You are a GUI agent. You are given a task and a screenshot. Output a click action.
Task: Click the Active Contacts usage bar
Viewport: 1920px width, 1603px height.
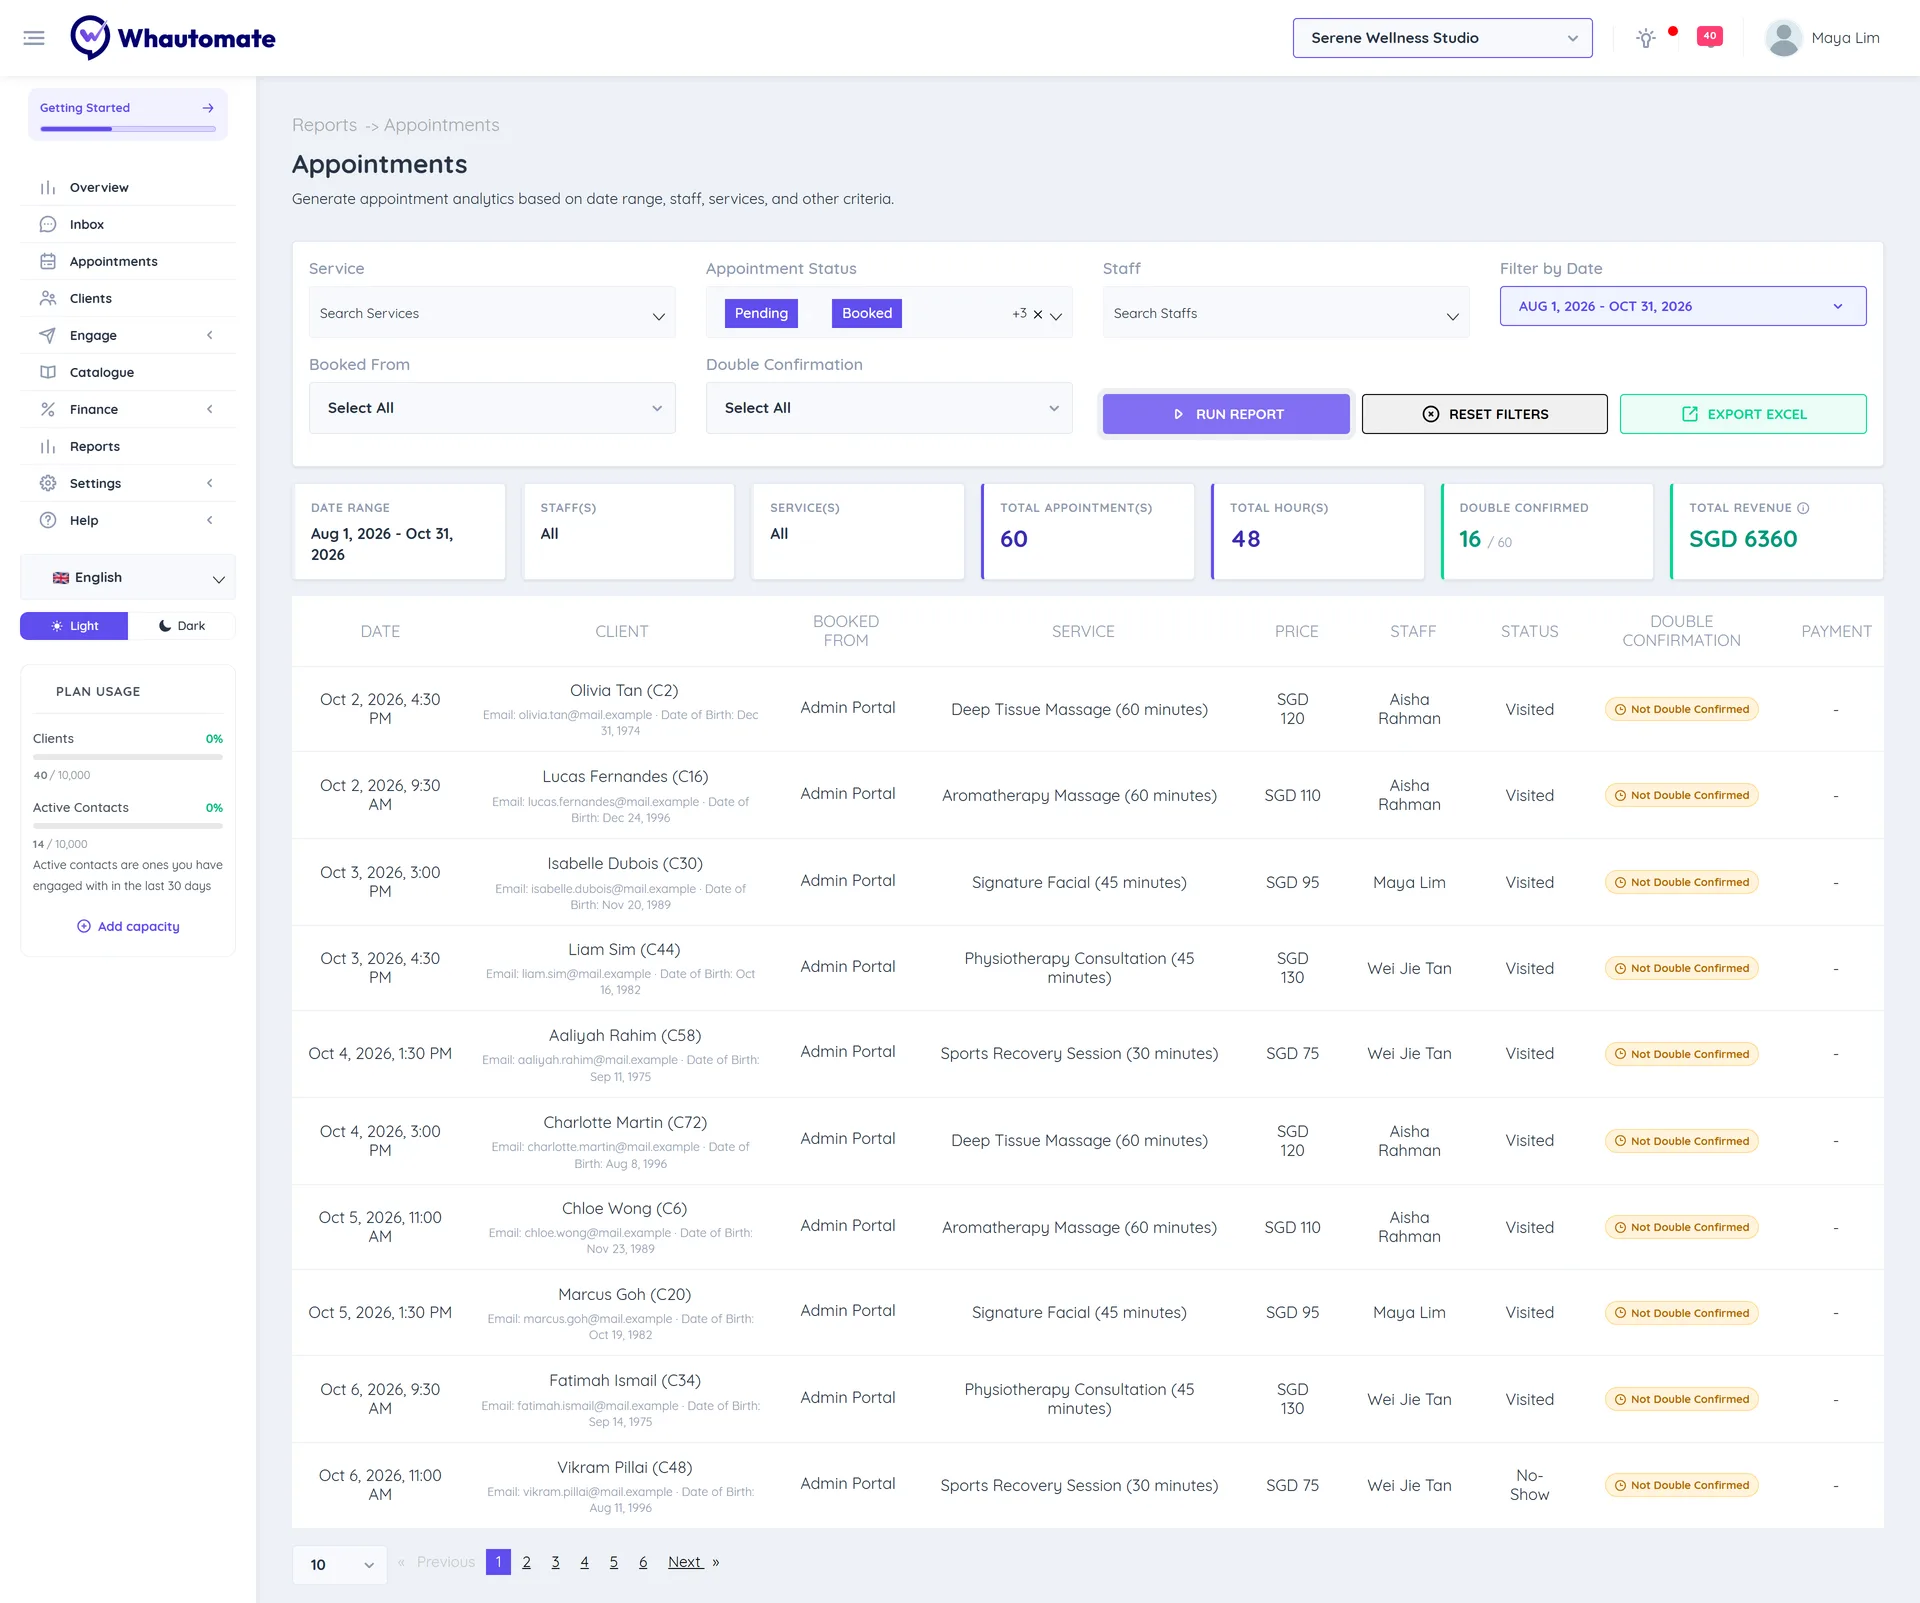pos(128,826)
